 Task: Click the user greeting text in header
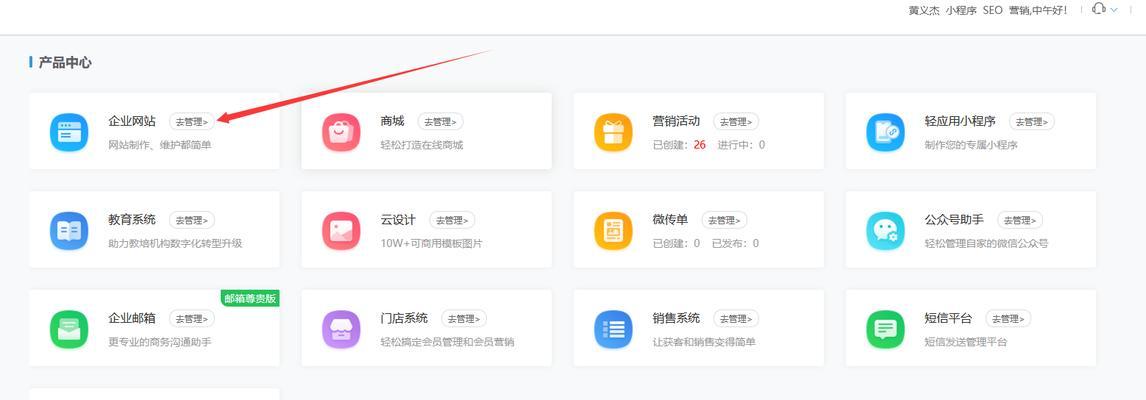click(988, 10)
